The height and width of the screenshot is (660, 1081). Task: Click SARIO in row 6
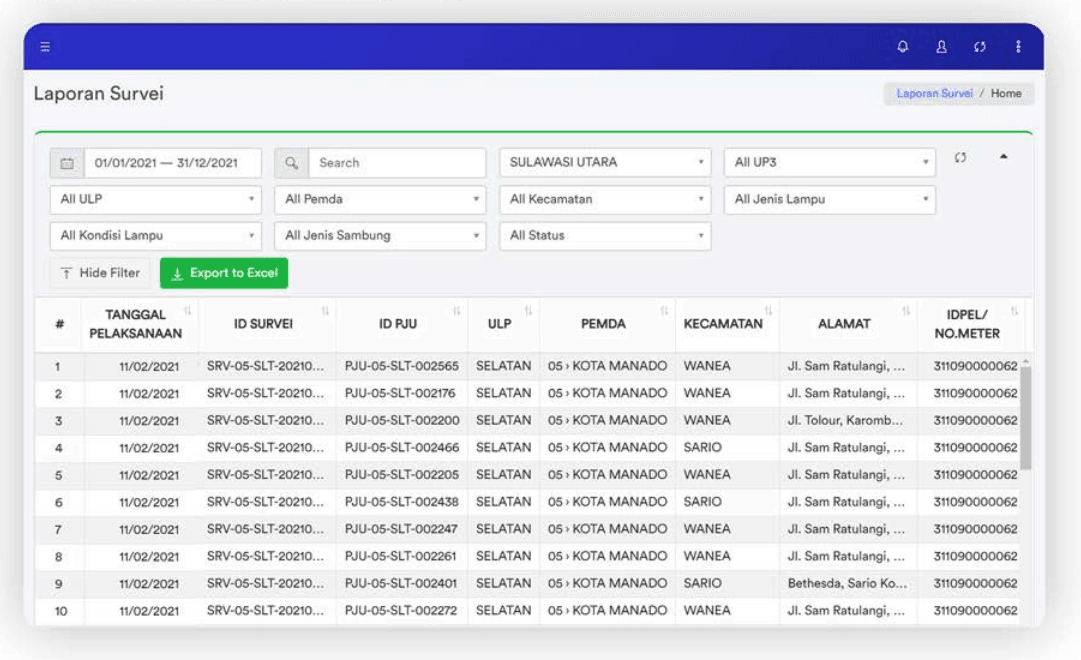[703, 502]
